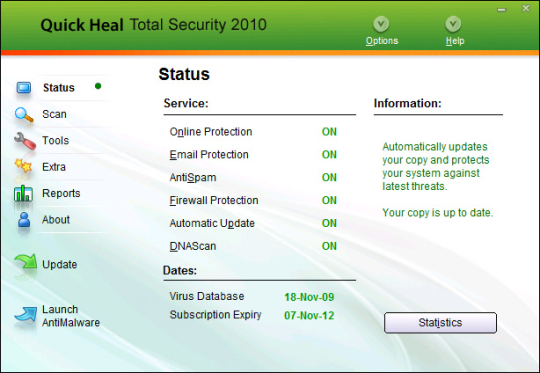Toggle the DNAScan ON status

[329, 246]
